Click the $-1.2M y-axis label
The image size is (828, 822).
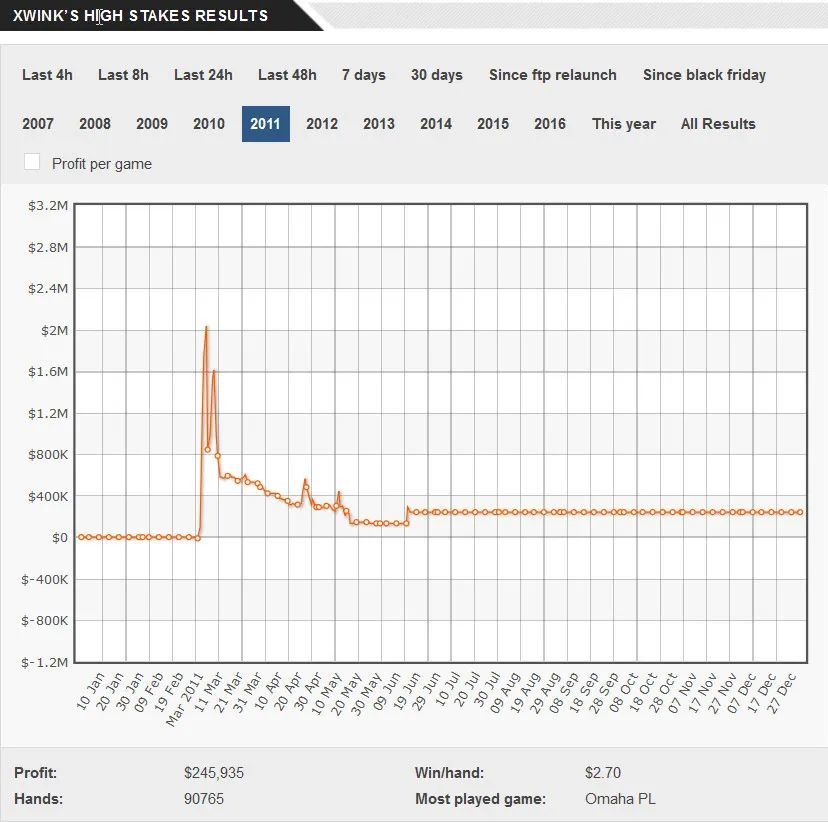[44, 662]
